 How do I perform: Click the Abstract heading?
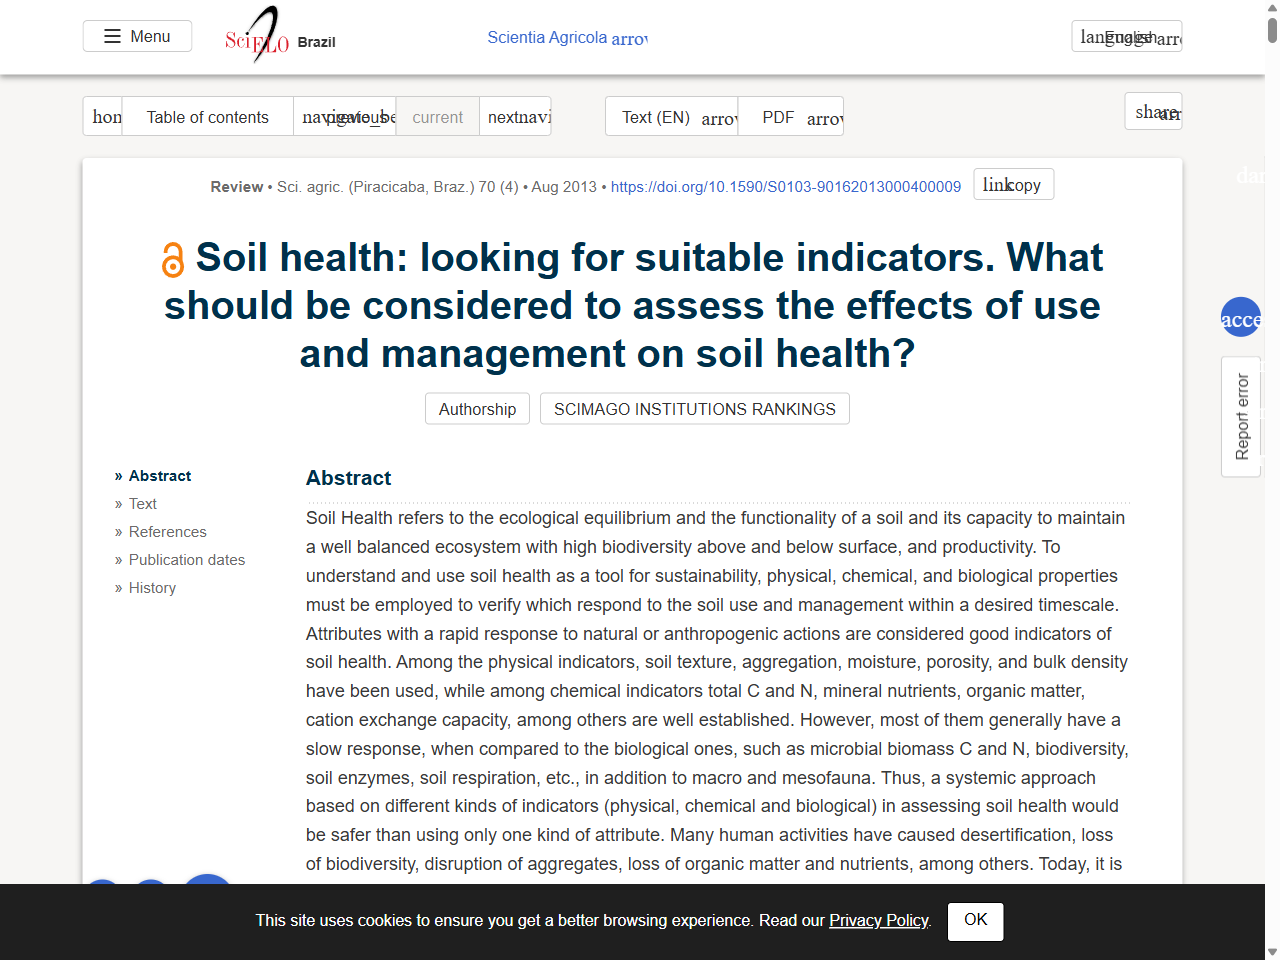(x=349, y=478)
